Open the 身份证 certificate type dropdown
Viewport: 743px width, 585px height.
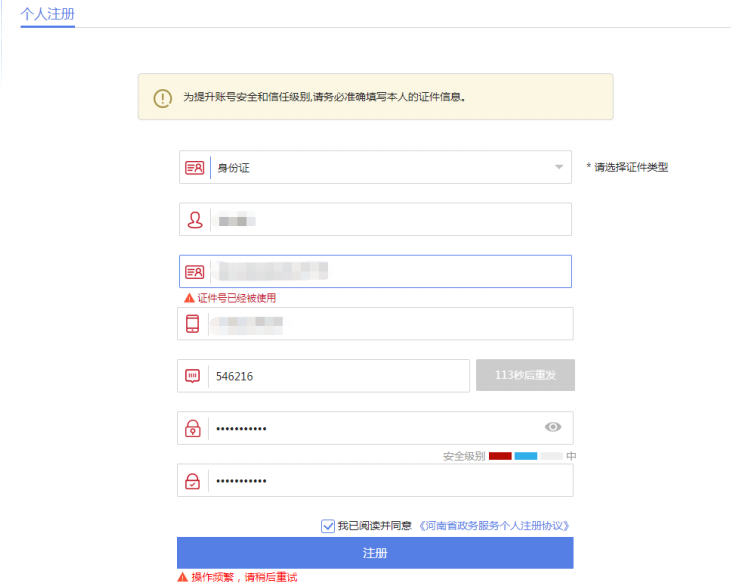(380, 168)
